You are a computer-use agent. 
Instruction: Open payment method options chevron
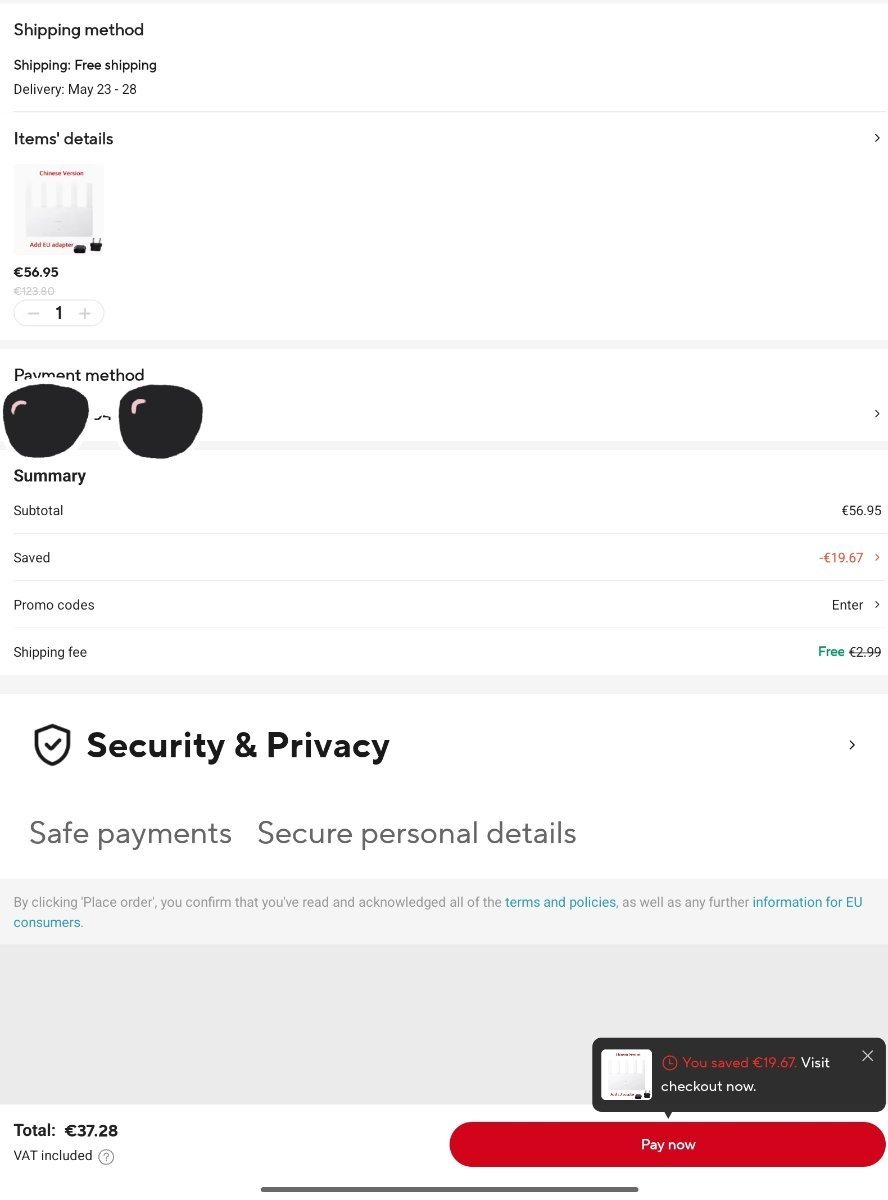pyautogui.click(x=877, y=413)
